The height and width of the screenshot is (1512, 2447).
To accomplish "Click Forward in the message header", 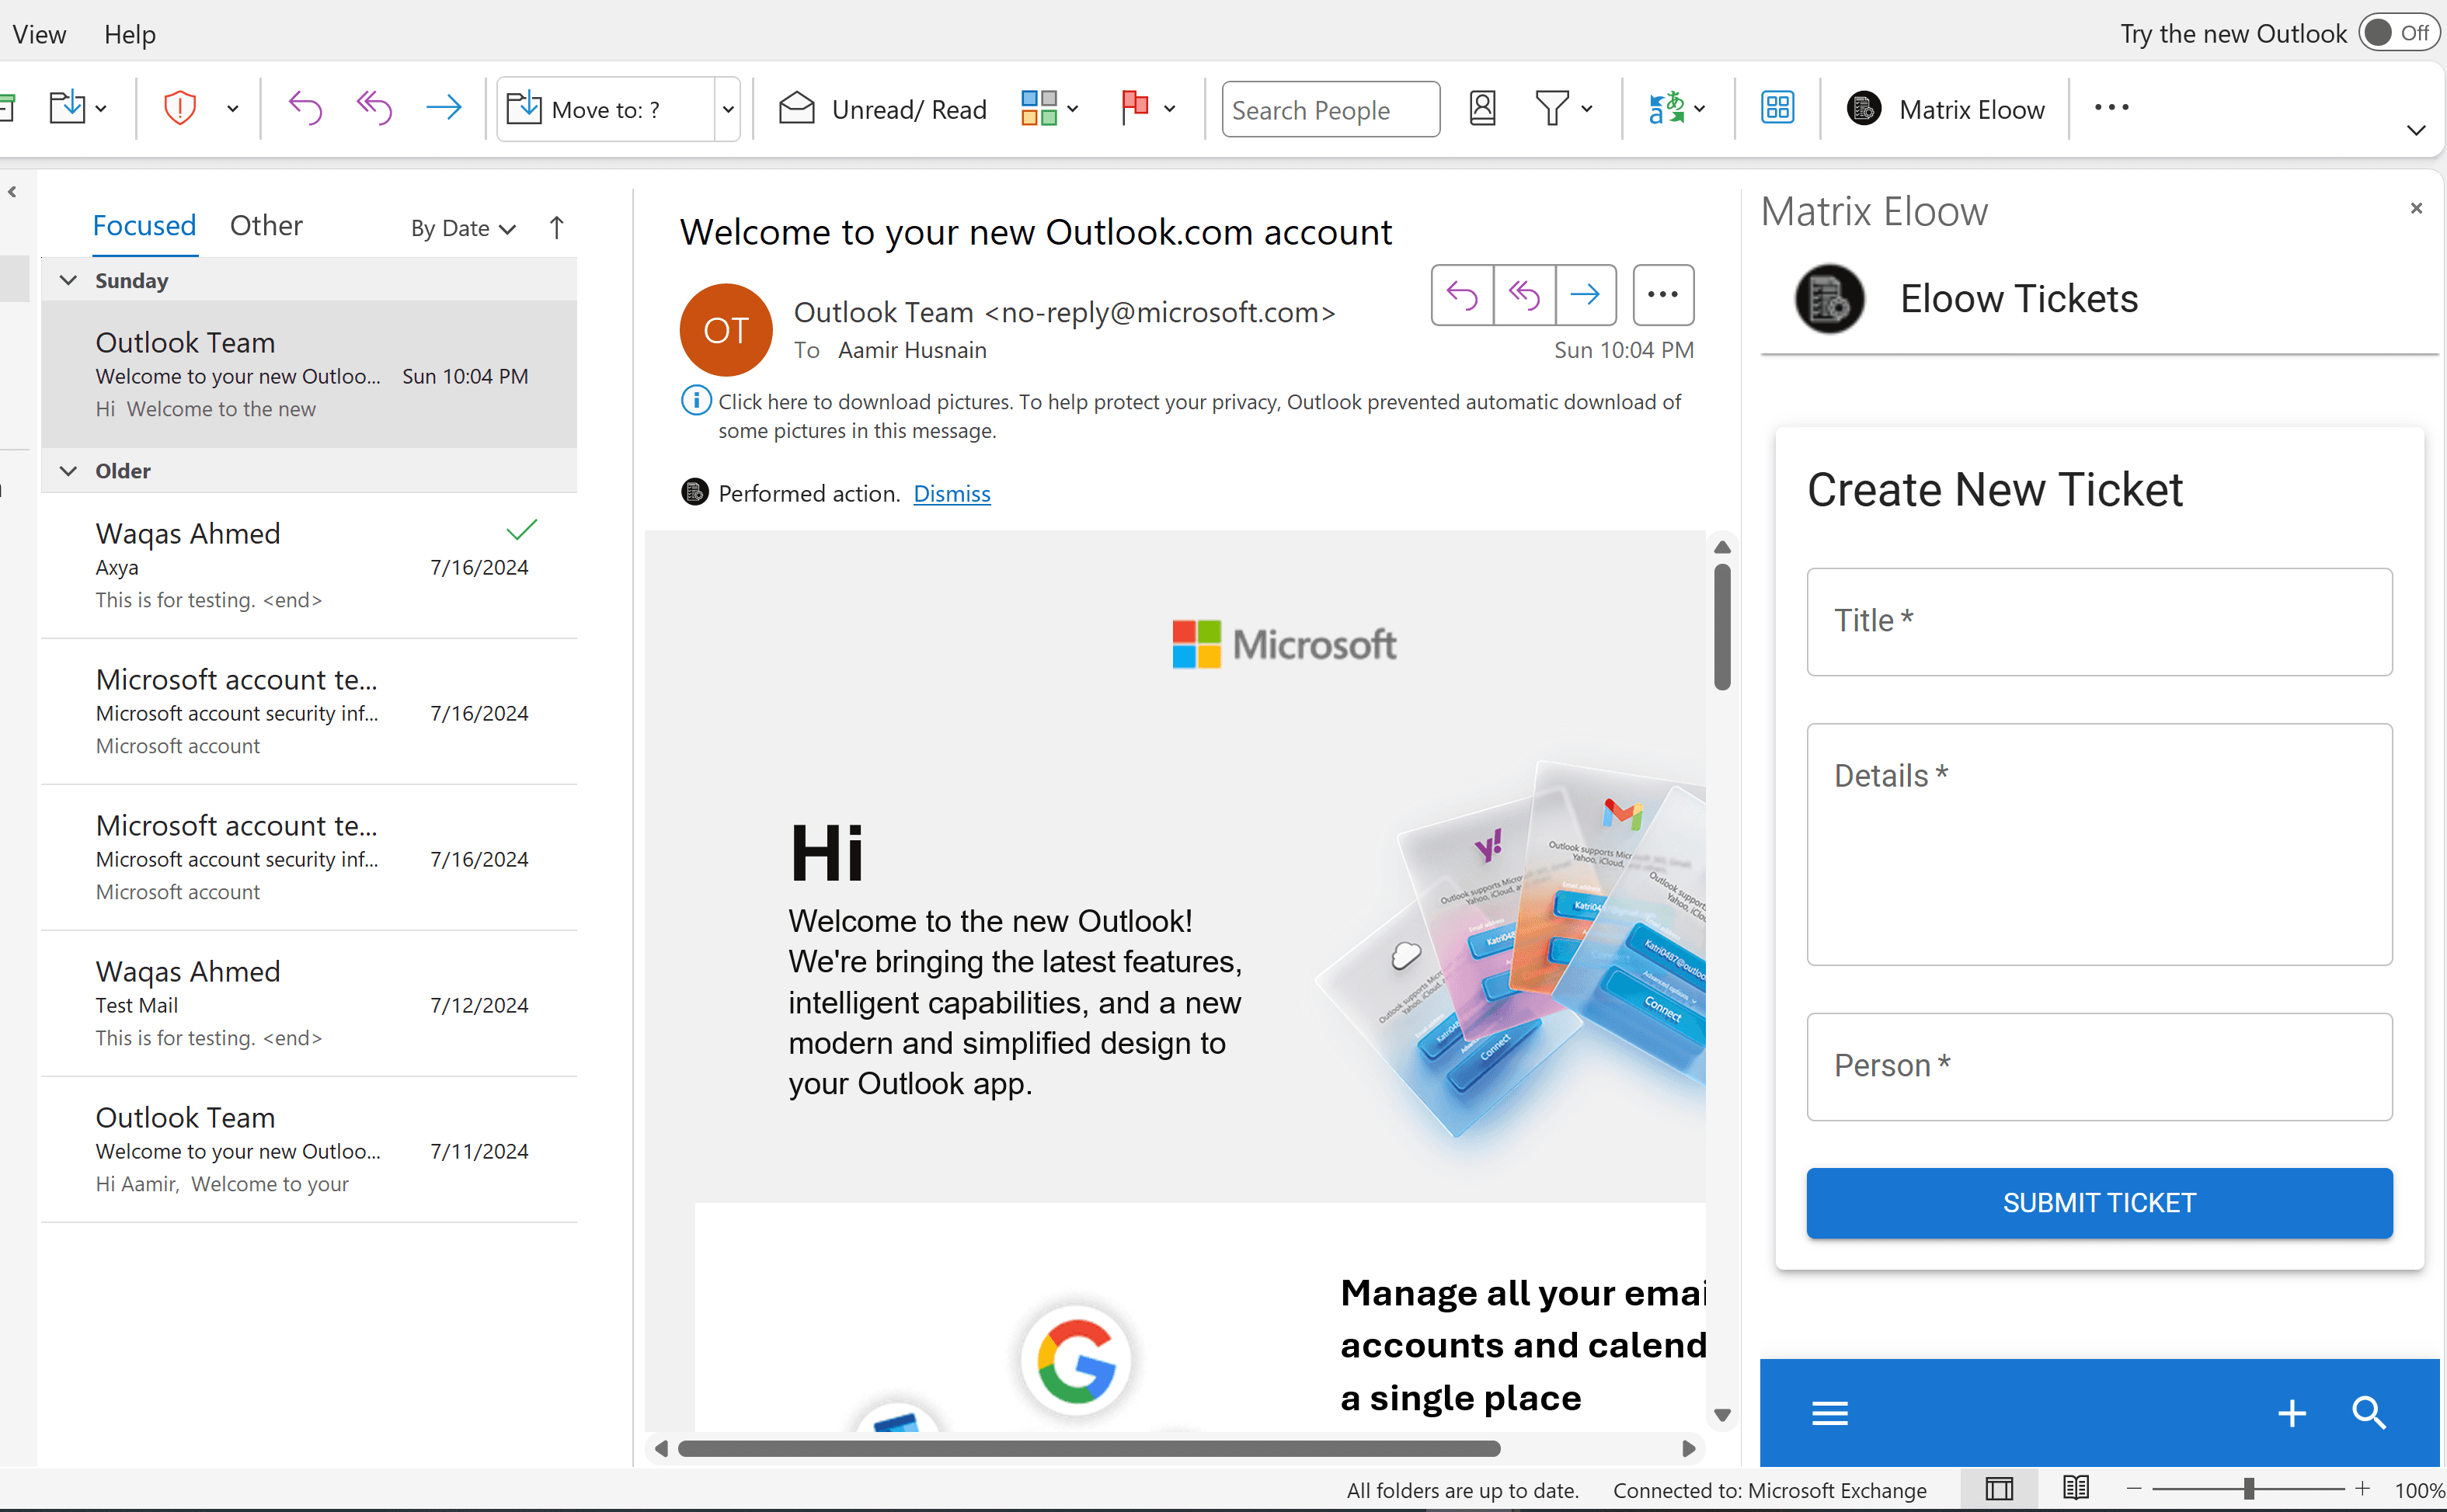I will (1585, 294).
